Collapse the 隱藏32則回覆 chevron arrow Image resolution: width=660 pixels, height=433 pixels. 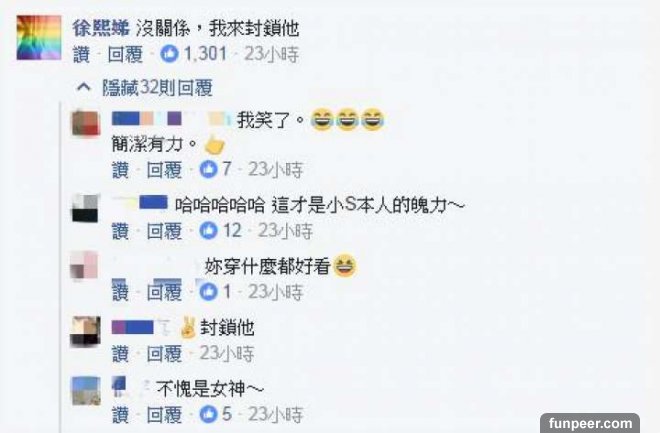click(x=84, y=88)
